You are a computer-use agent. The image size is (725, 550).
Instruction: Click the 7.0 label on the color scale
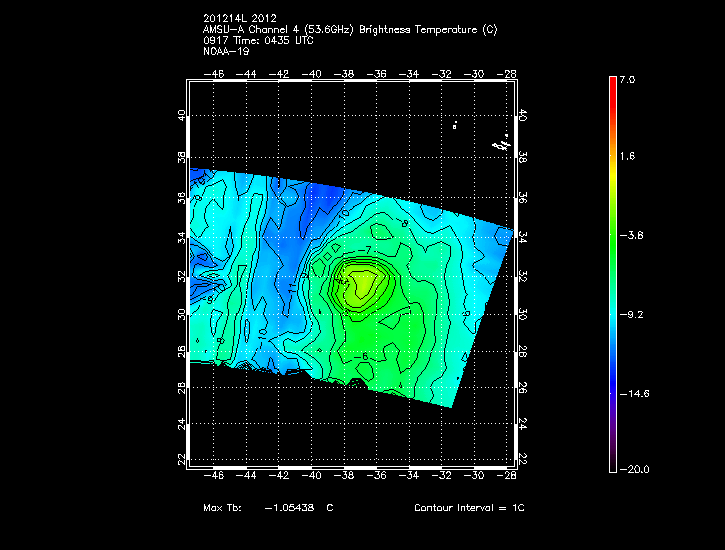[x=625, y=79]
